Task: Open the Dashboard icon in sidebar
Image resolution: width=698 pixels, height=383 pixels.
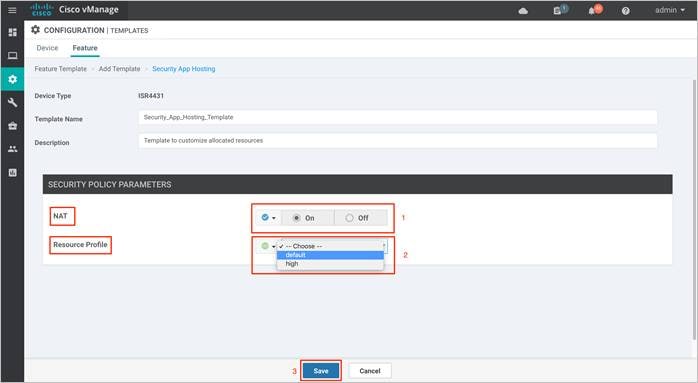Action: pos(12,32)
